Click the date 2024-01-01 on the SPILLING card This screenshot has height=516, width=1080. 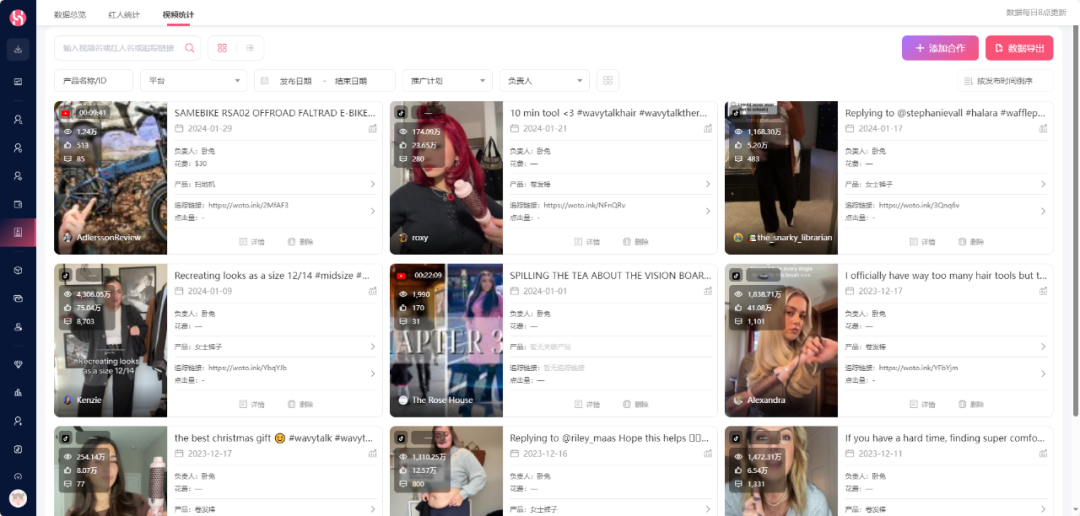point(544,291)
